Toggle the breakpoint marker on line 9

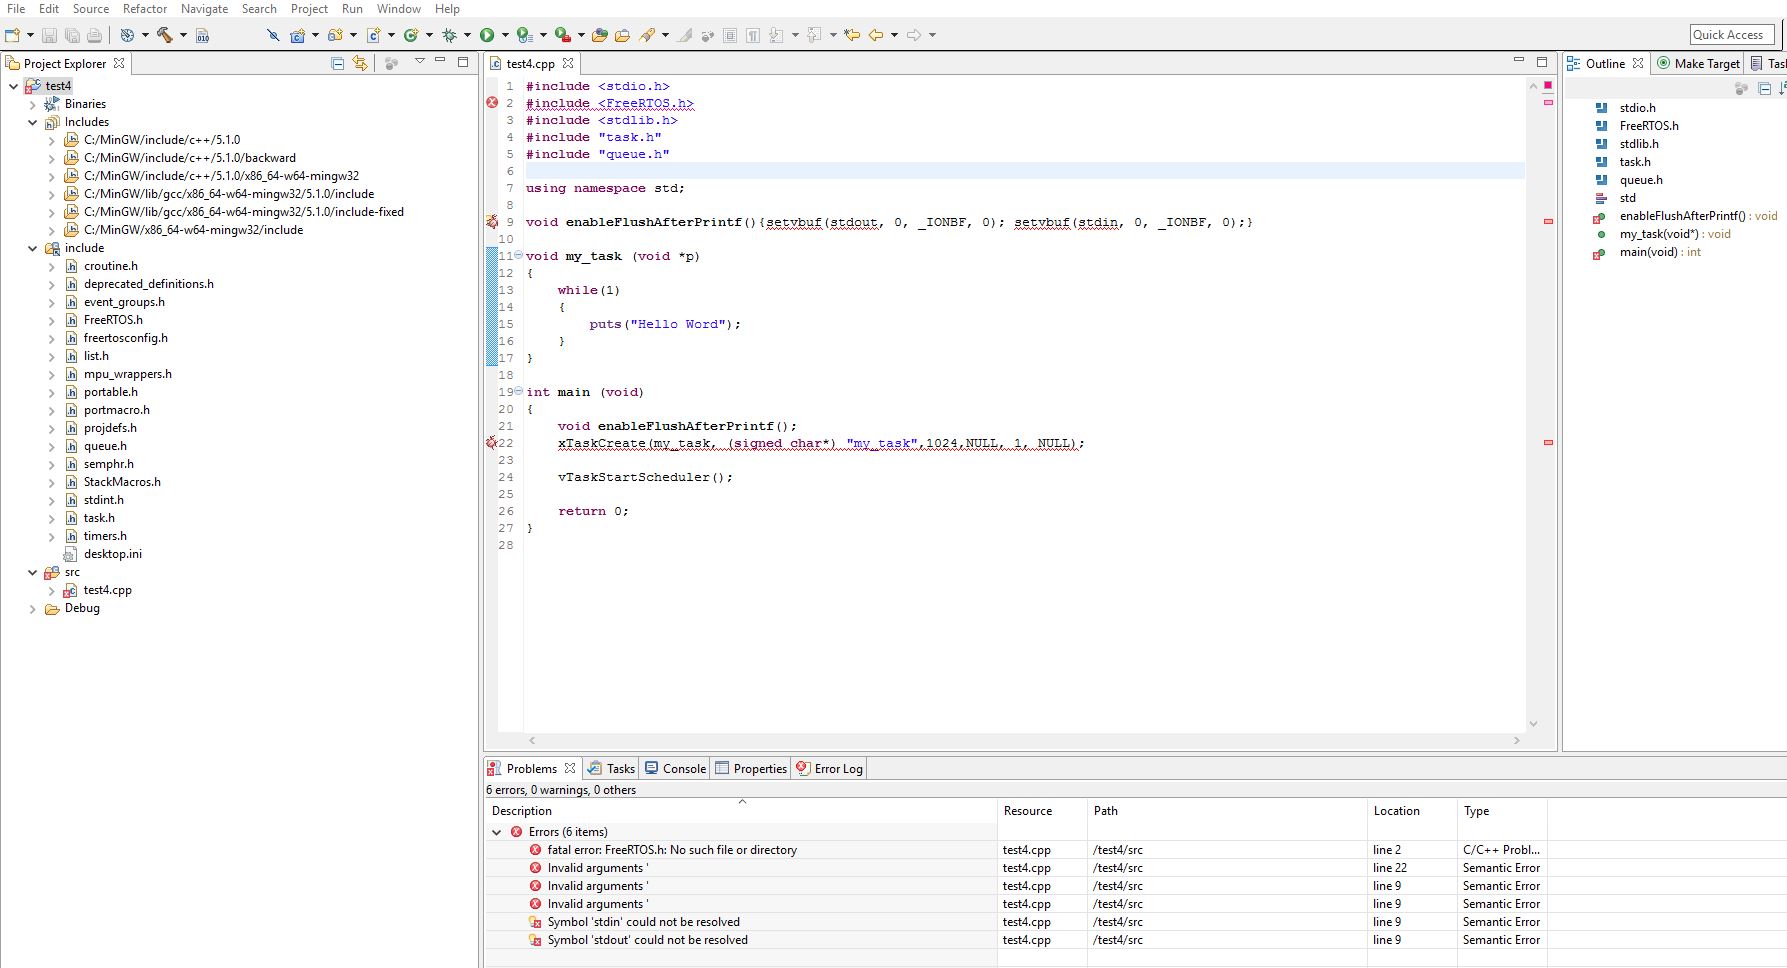491,222
